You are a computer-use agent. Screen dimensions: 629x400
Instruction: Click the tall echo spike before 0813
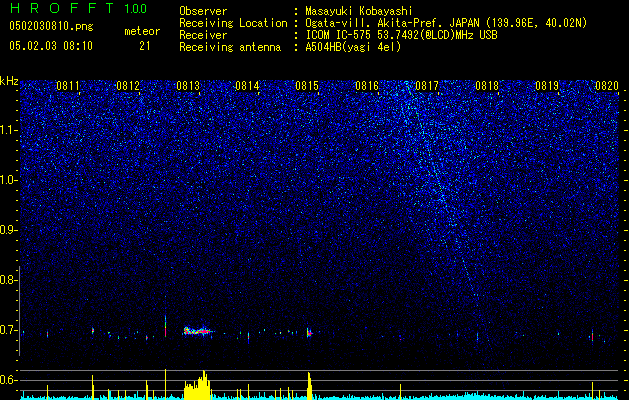point(165,325)
